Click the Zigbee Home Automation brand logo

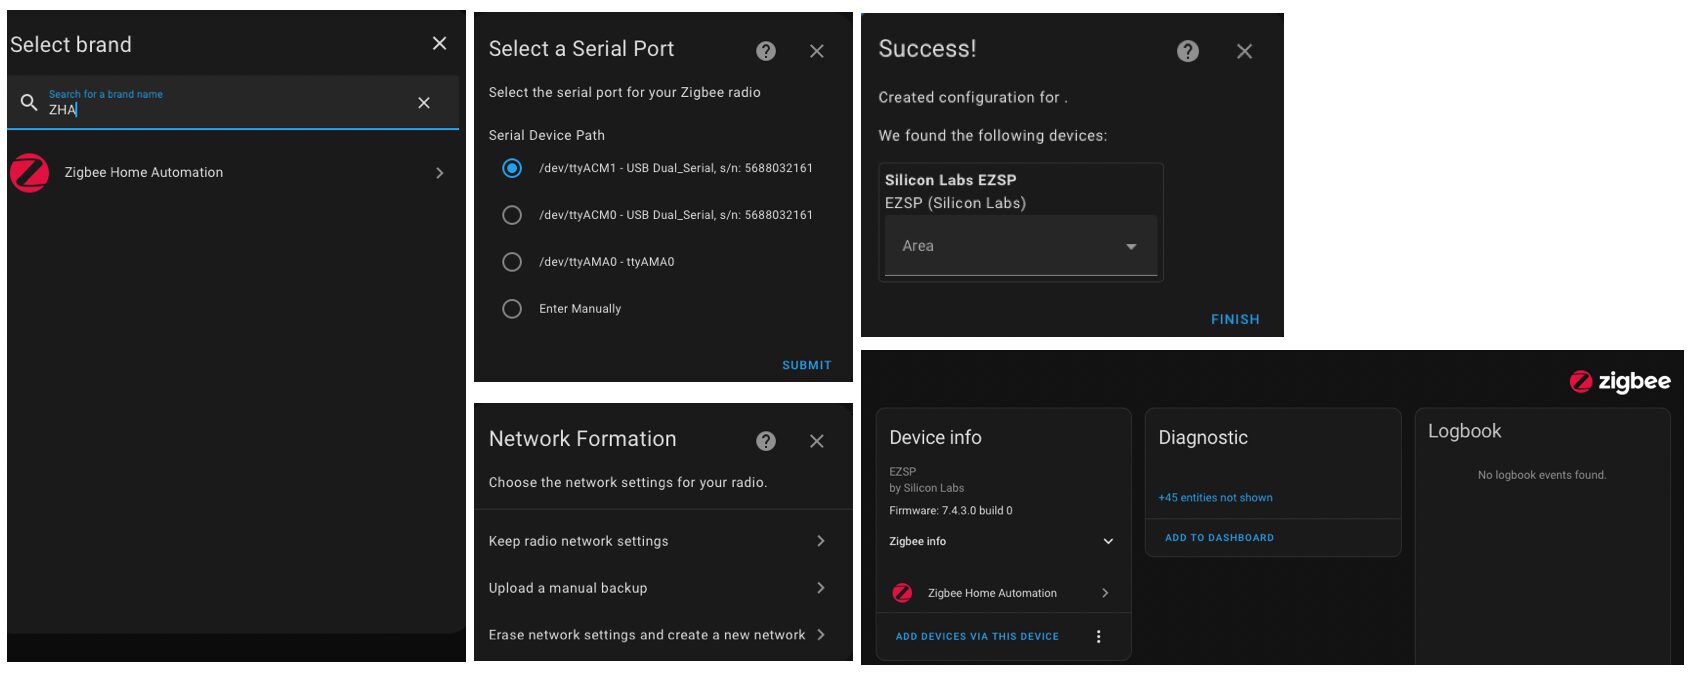pos(30,173)
